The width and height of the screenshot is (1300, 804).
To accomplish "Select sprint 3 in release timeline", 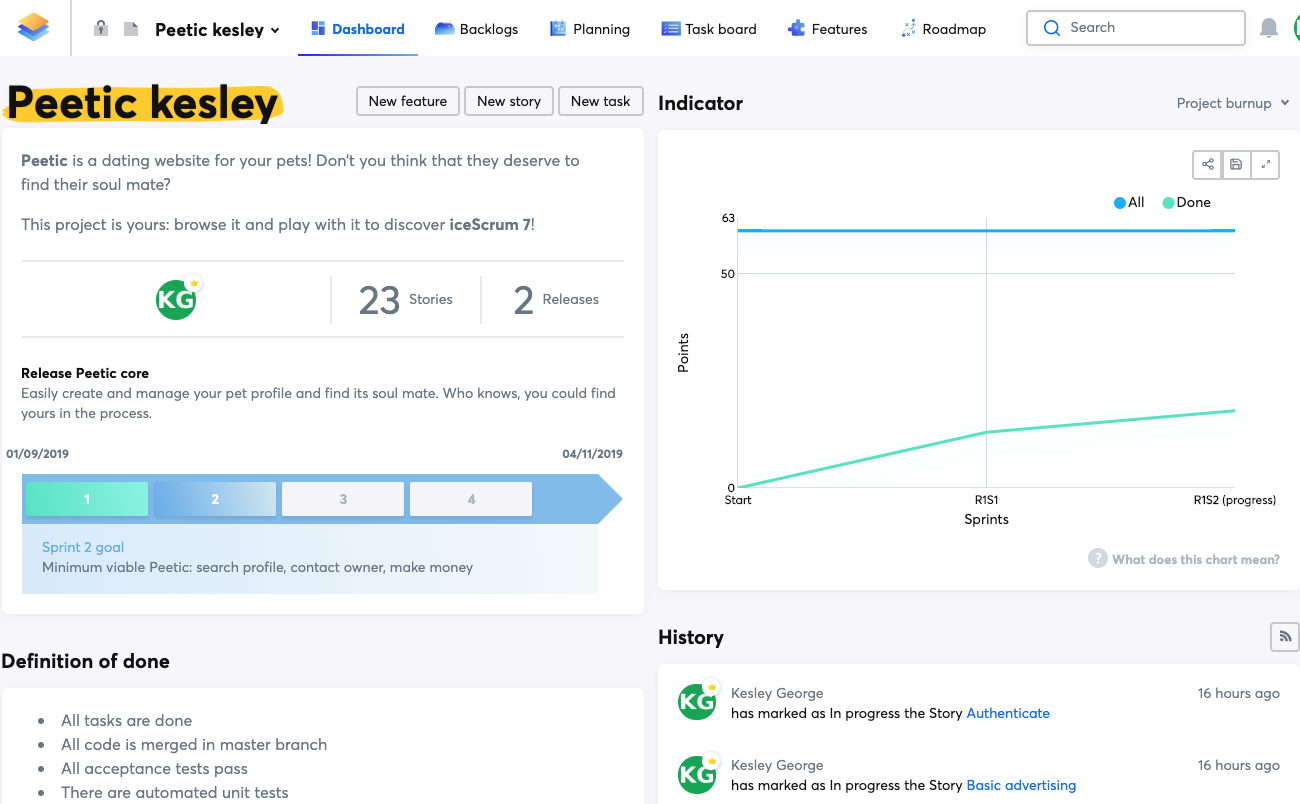I will [x=343, y=499].
